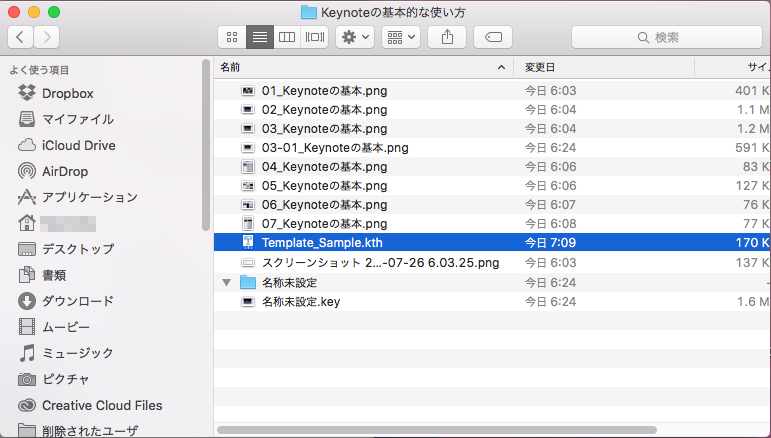Click the 04_Keynoteの基本.png thumbnail icon
771x438 pixels.
click(x=248, y=167)
